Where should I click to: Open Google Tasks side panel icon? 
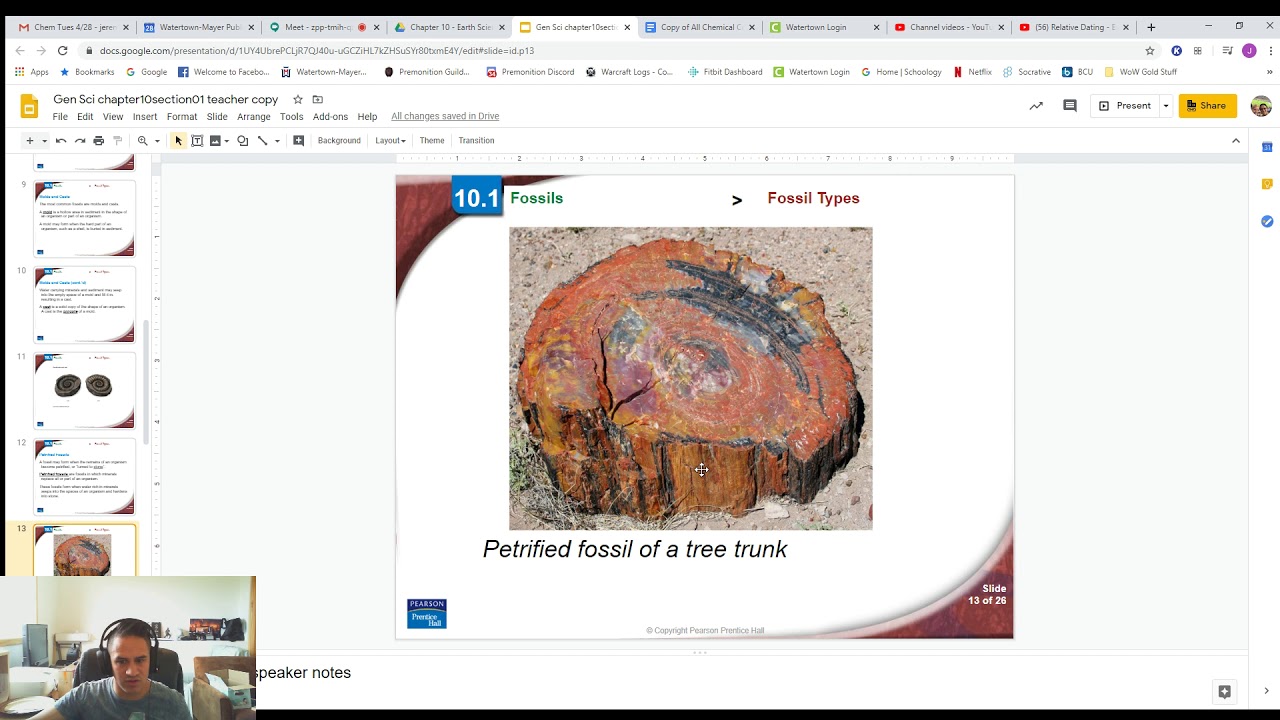(1267, 221)
